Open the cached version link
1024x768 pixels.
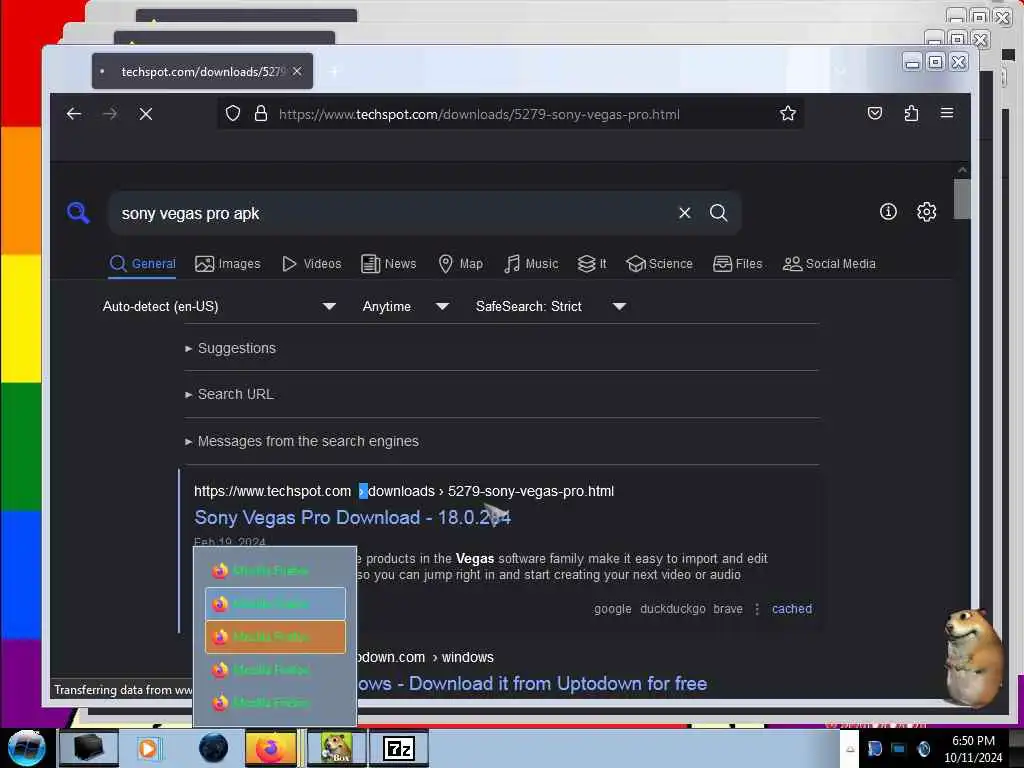[792, 609]
